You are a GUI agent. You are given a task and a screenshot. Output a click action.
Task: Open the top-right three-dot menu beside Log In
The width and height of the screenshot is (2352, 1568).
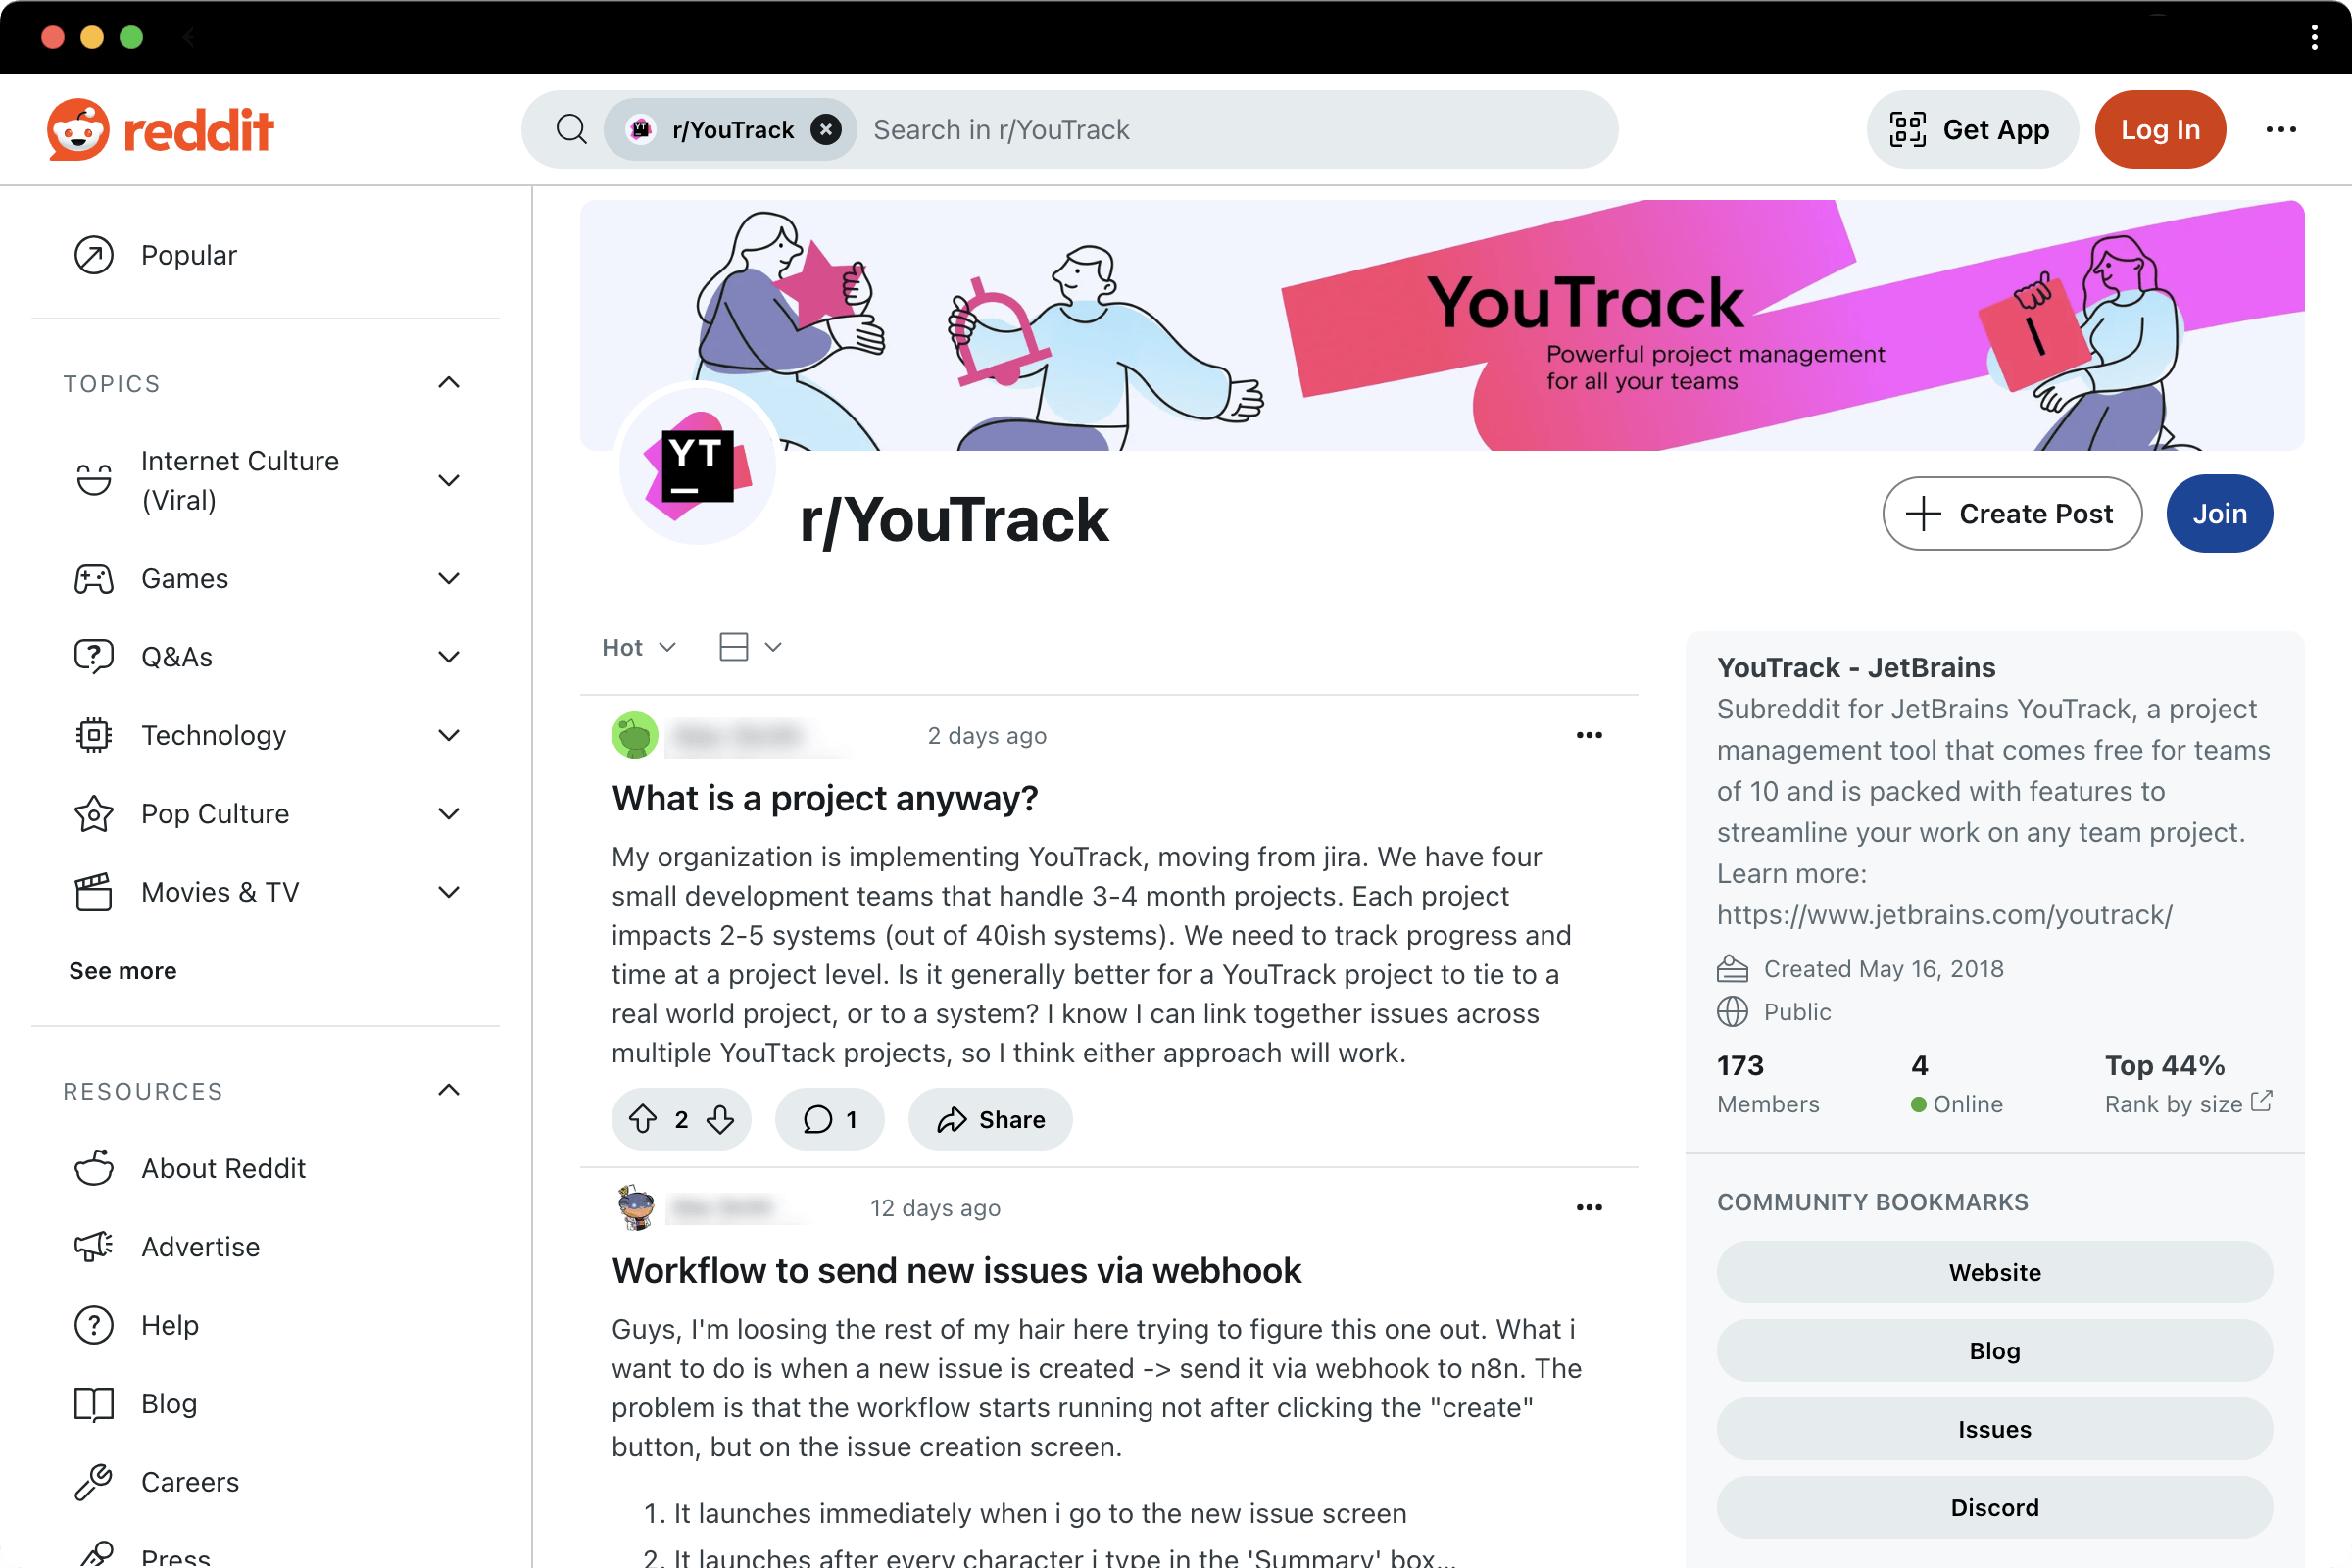2281,129
